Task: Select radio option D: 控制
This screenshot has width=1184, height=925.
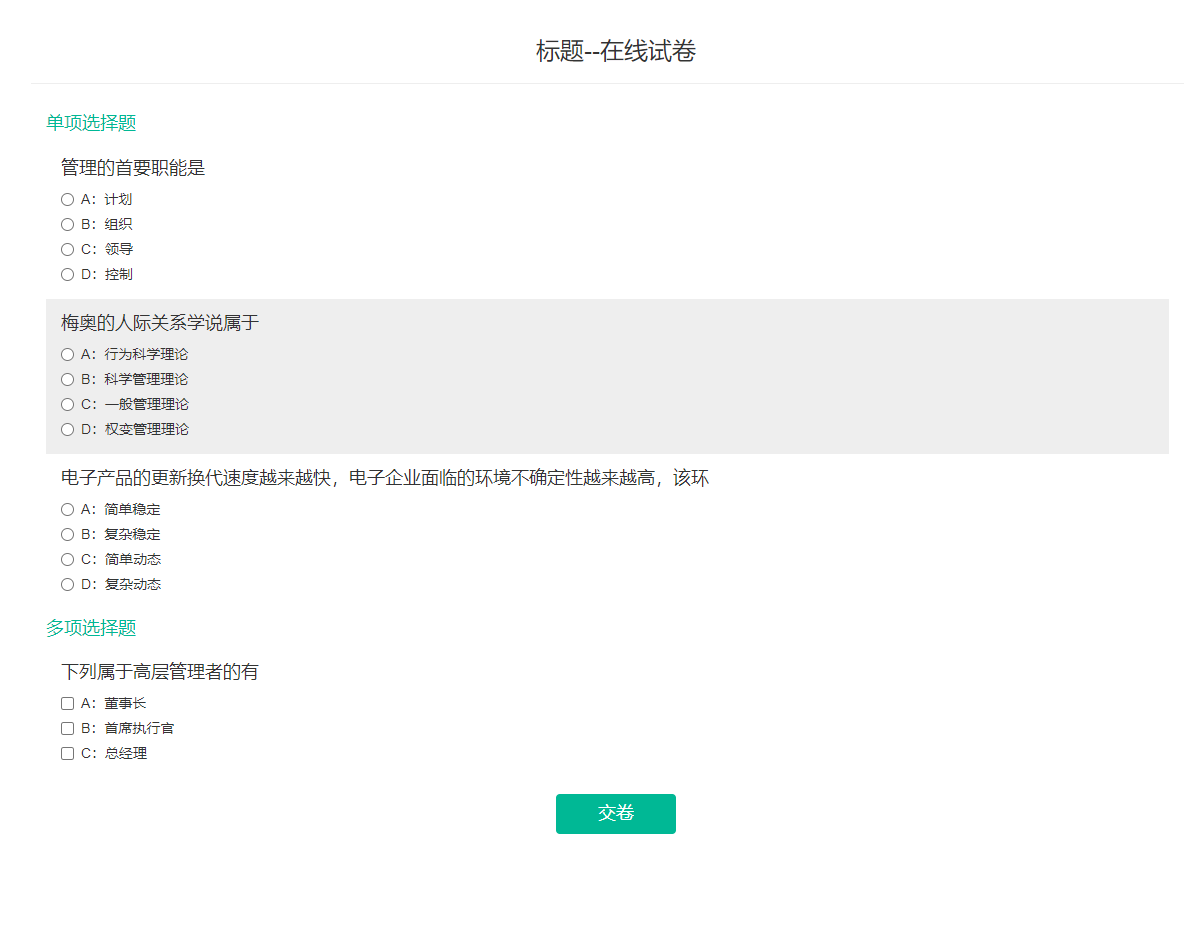Action: pyautogui.click(x=67, y=274)
